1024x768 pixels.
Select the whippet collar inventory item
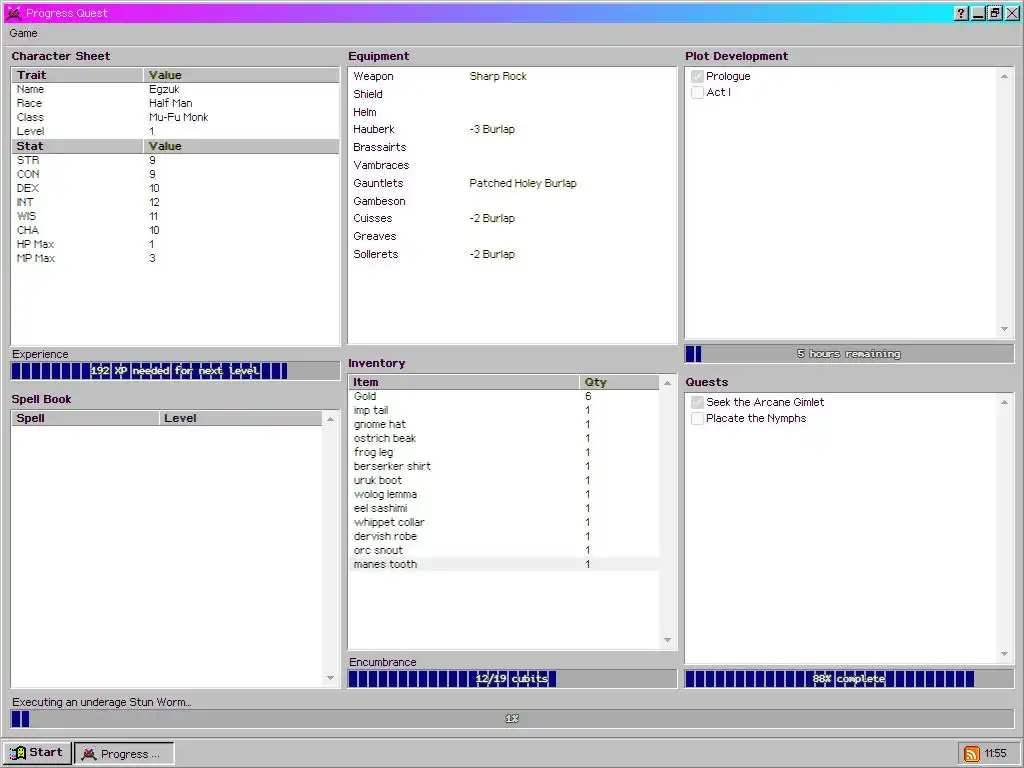tap(504, 522)
